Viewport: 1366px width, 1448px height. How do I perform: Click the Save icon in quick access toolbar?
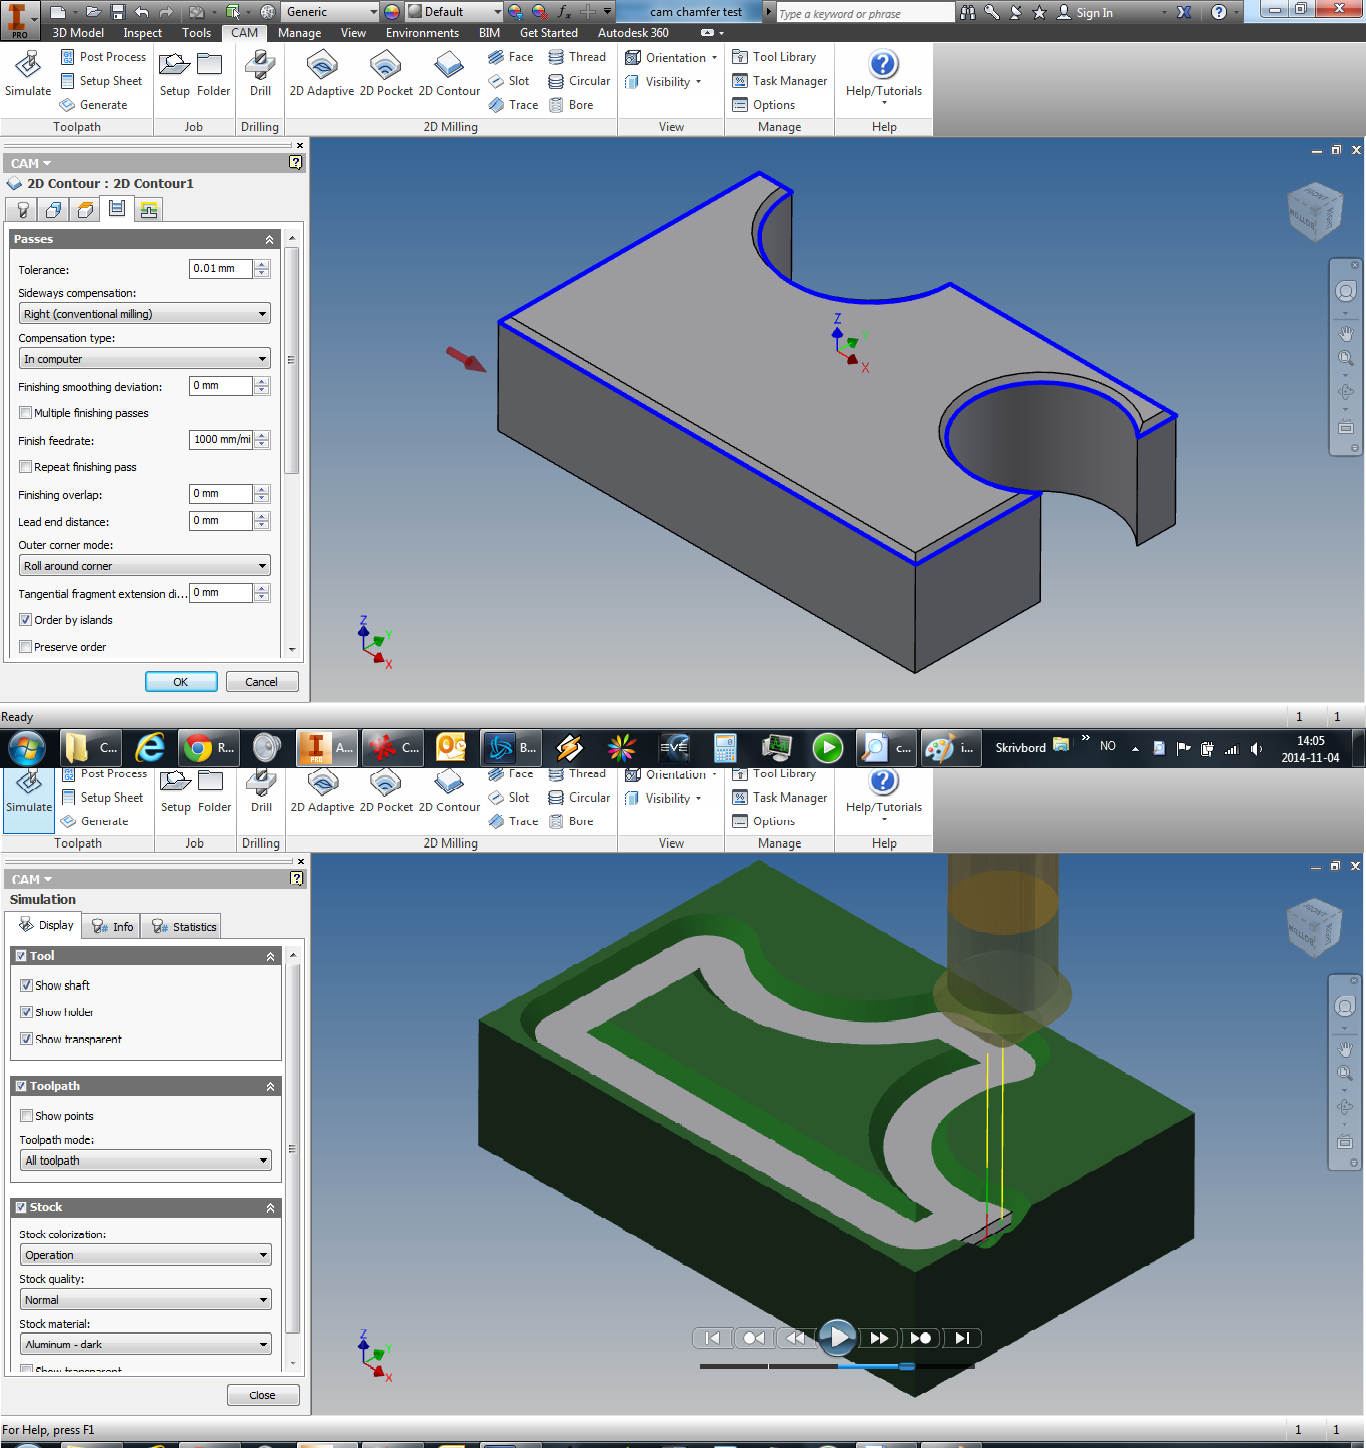pyautogui.click(x=117, y=12)
